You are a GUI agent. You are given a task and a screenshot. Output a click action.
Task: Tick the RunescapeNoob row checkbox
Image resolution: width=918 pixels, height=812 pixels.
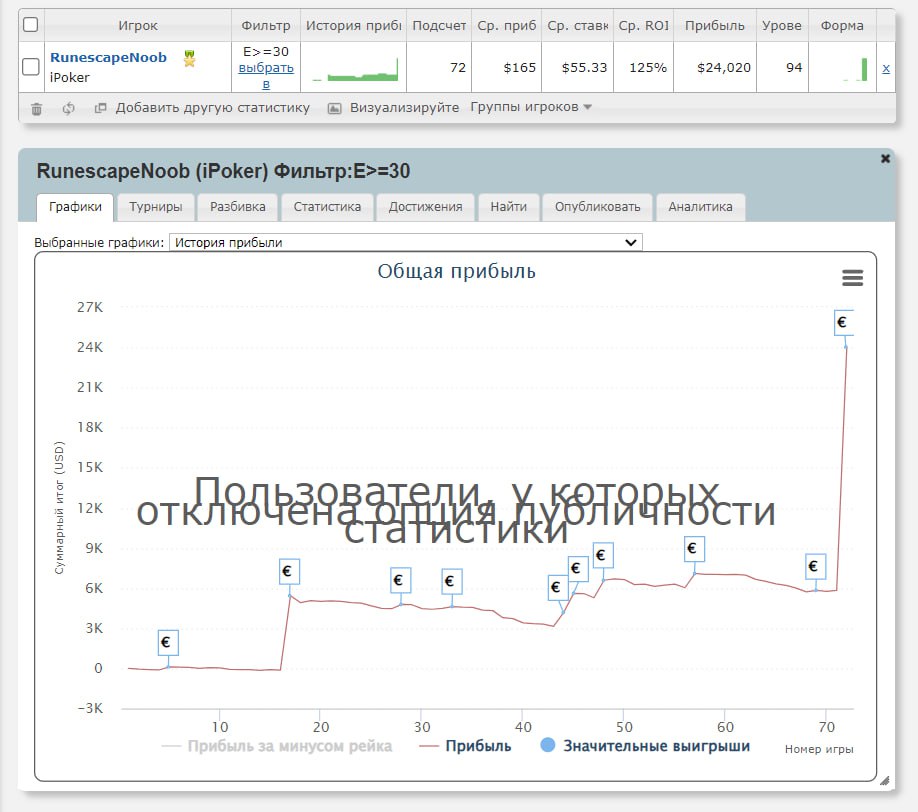click(x=31, y=67)
